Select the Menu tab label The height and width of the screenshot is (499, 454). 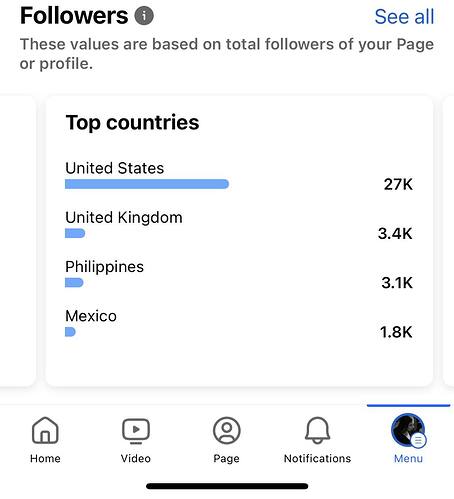point(408,459)
